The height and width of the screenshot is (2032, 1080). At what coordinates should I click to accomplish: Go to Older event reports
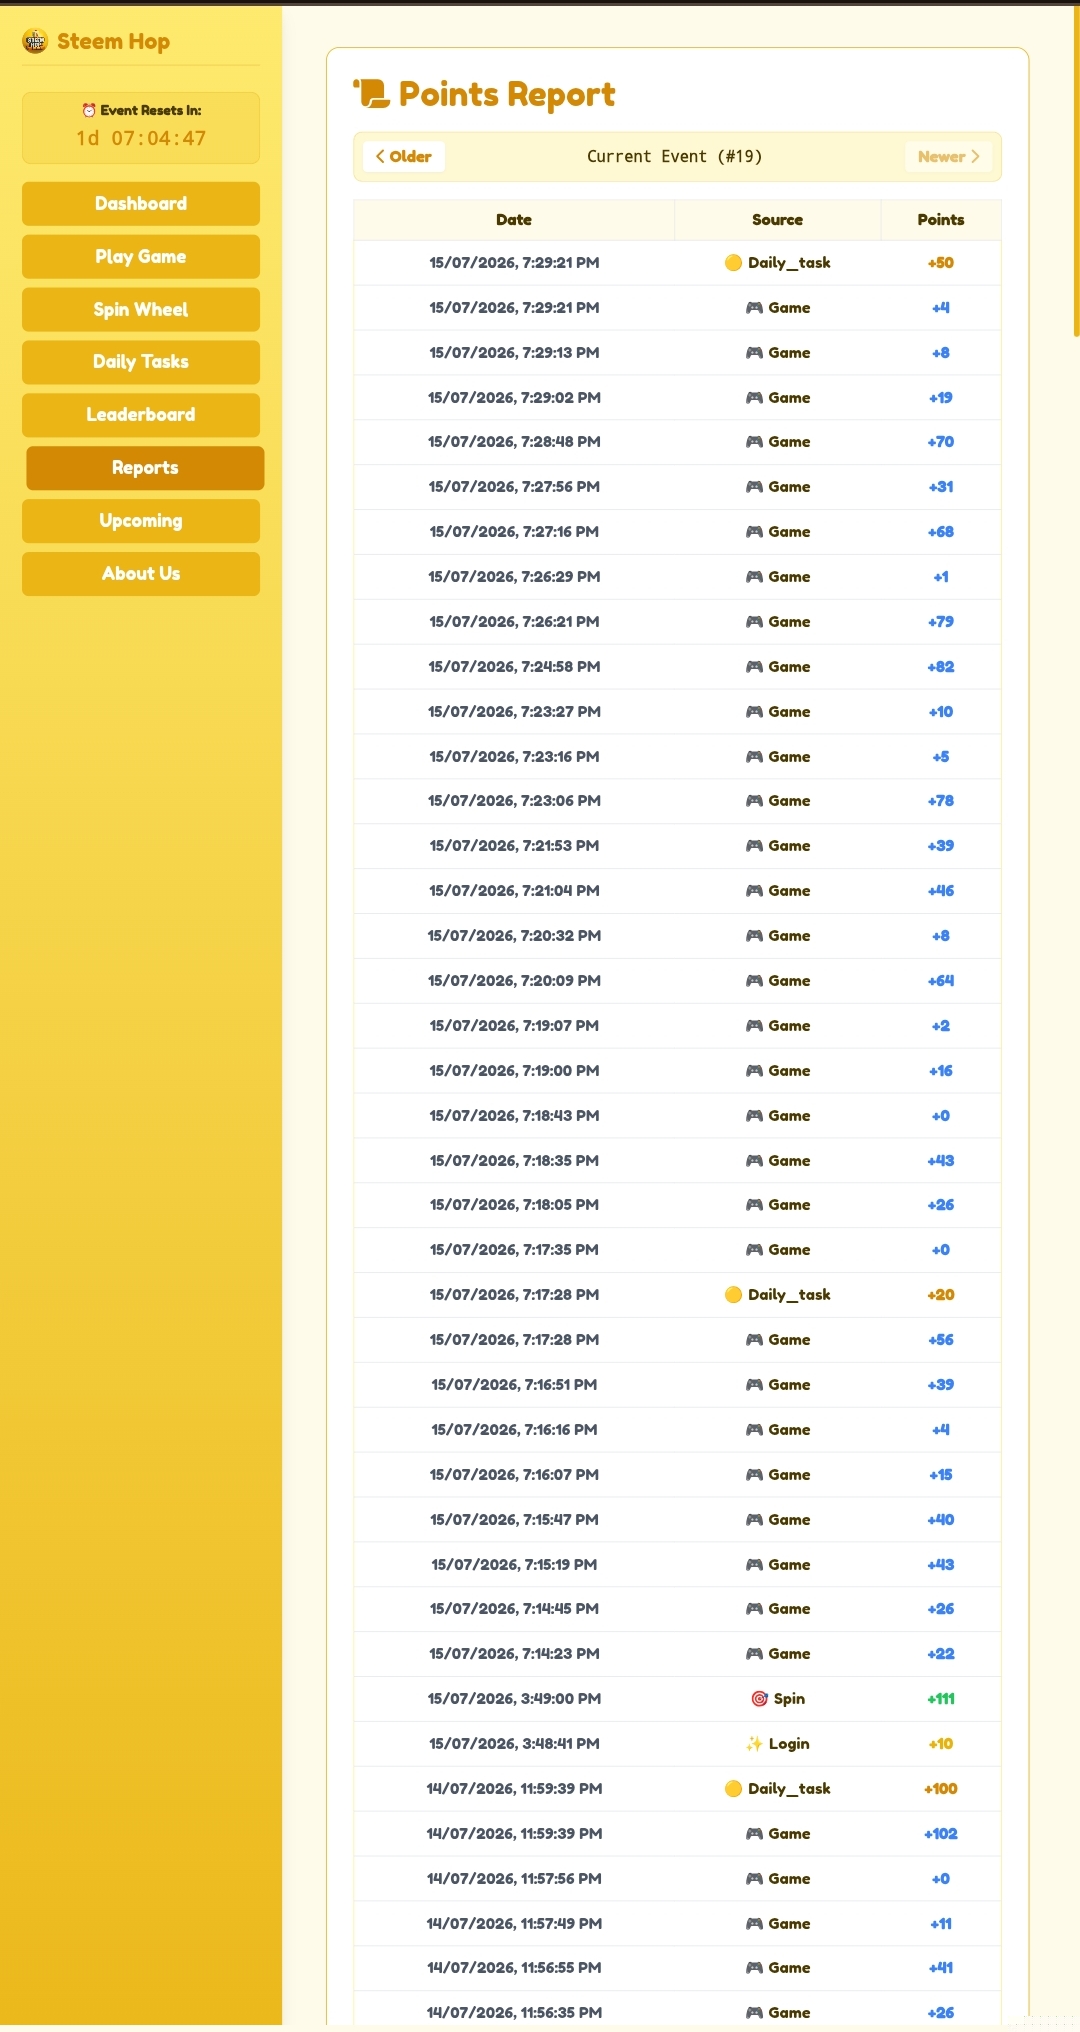[403, 157]
